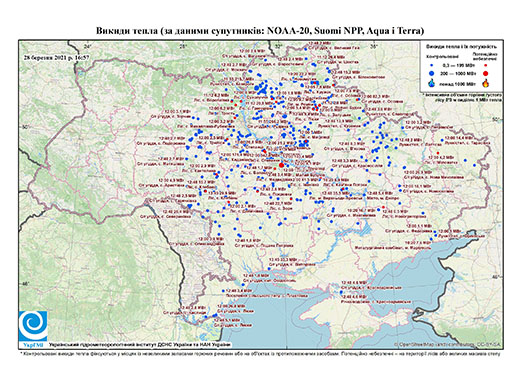Click the small blue dot legend marker

pyautogui.click(x=431, y=66)
